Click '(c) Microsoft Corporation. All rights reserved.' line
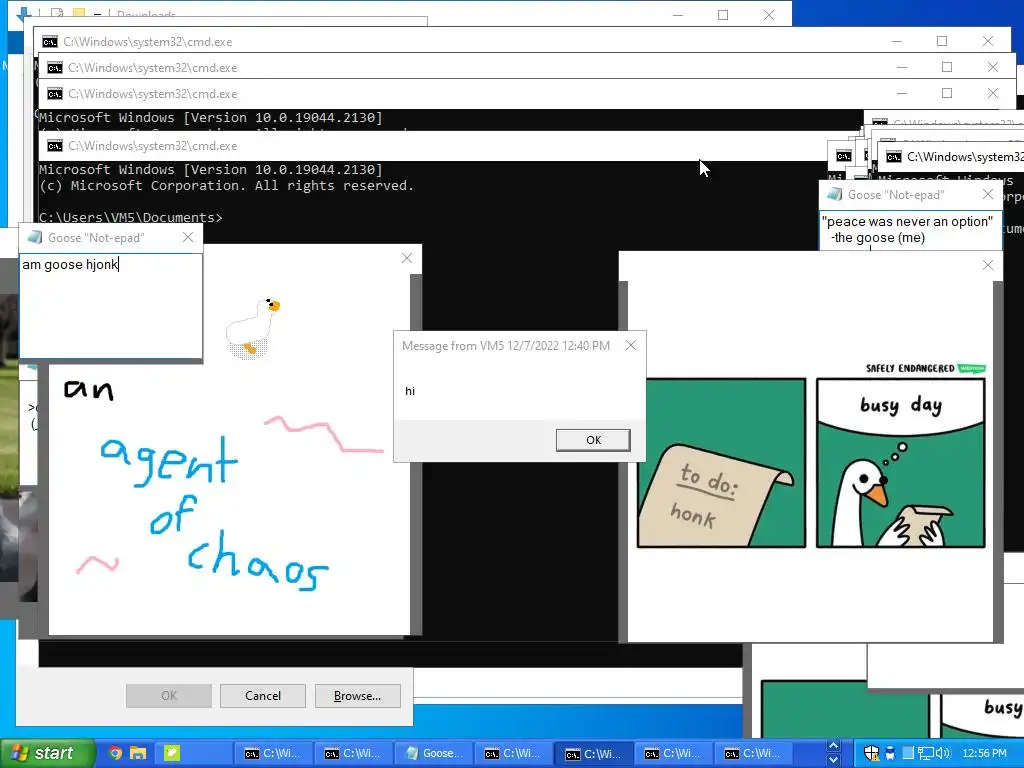 pos(226,185)
